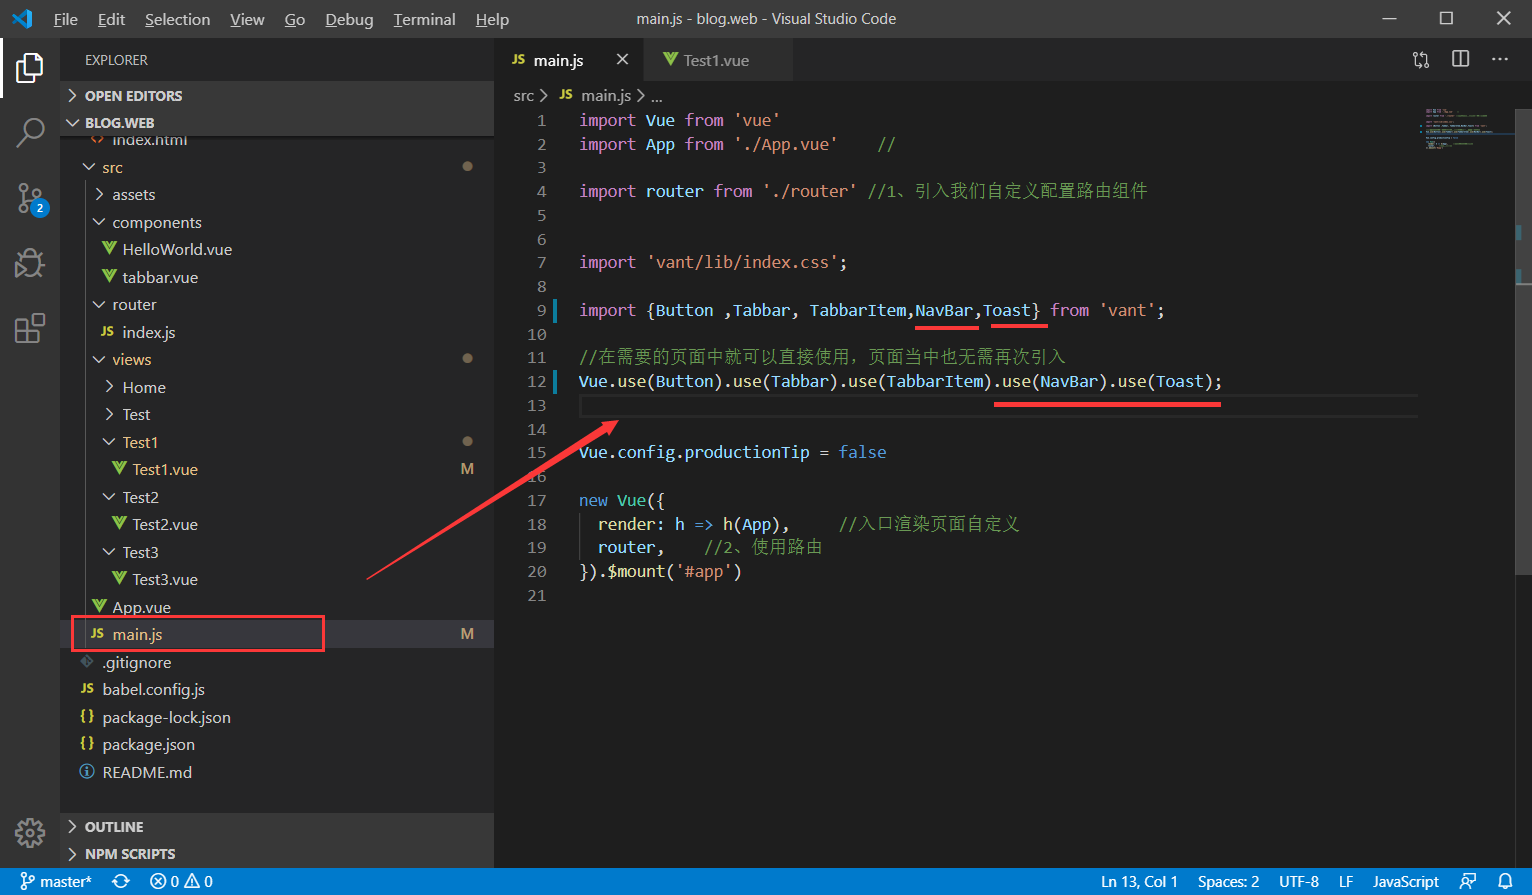Viewport: 1532px width, 895px height.
Task: Open the Terminal menu
Action: tap(424, 19)
